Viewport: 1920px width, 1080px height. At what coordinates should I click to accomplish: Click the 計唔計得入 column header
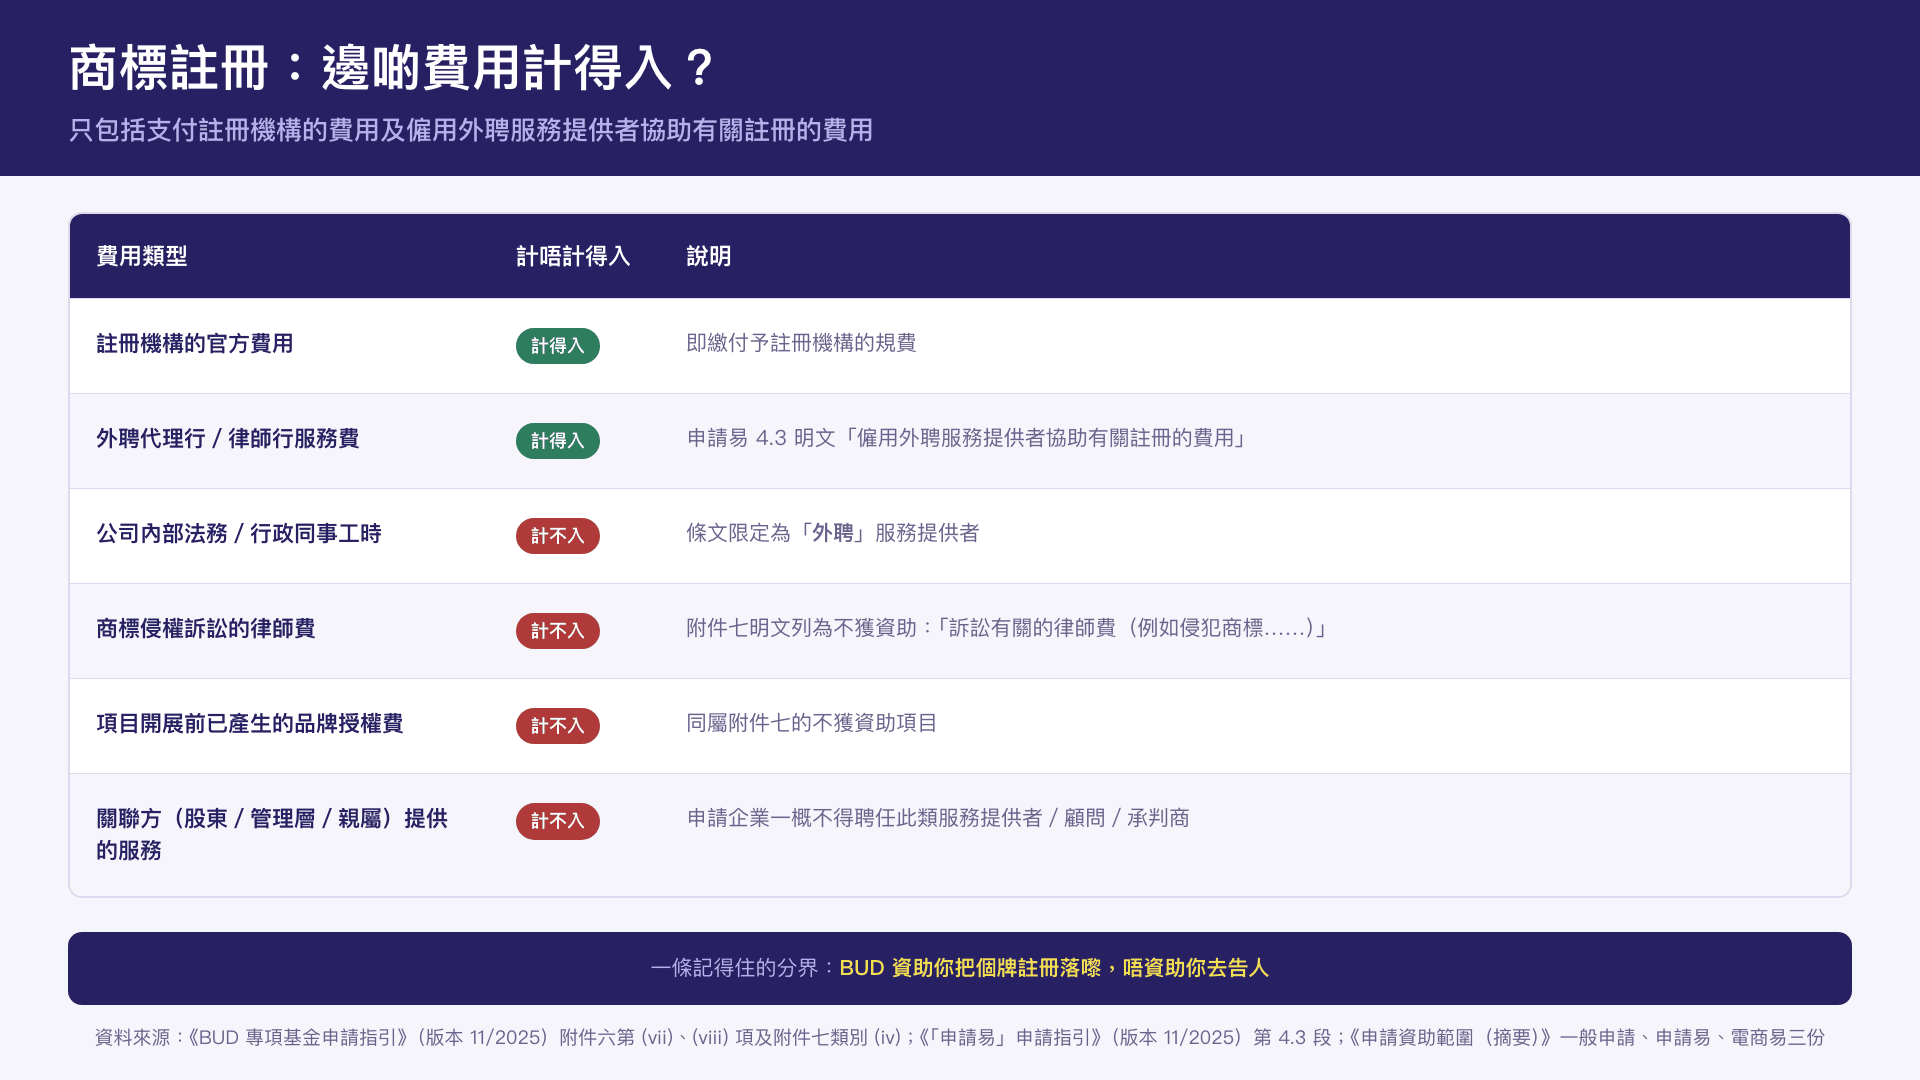(x=573, y=256)
